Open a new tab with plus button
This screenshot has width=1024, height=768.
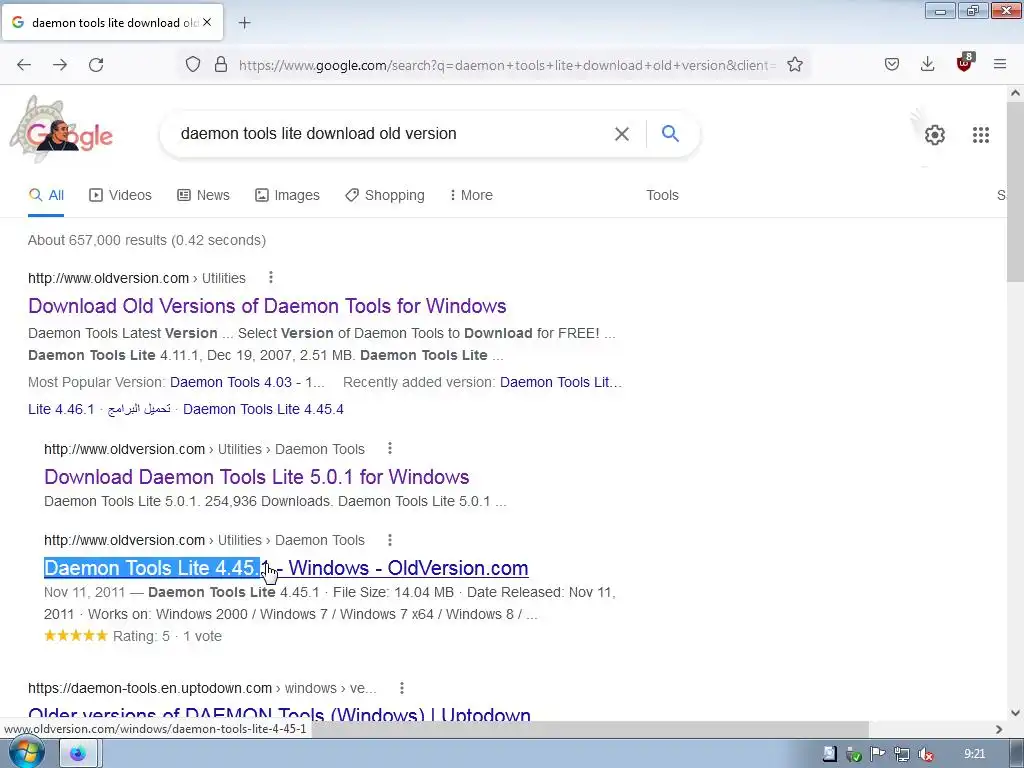(244, 23)
